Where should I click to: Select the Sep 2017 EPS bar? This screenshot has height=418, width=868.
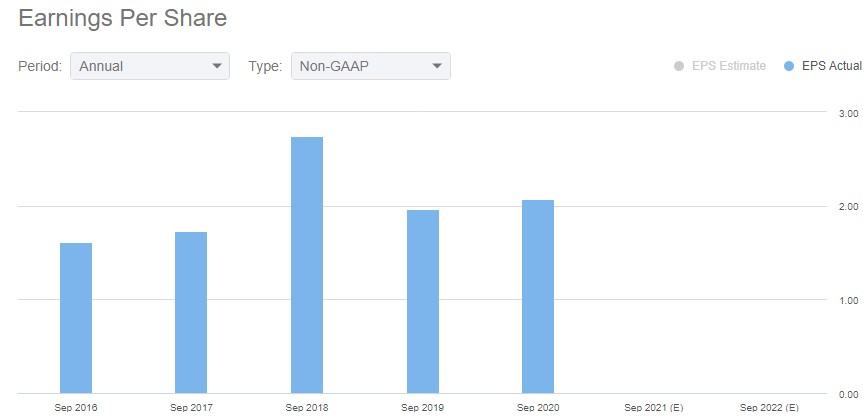tap(191, 313)
